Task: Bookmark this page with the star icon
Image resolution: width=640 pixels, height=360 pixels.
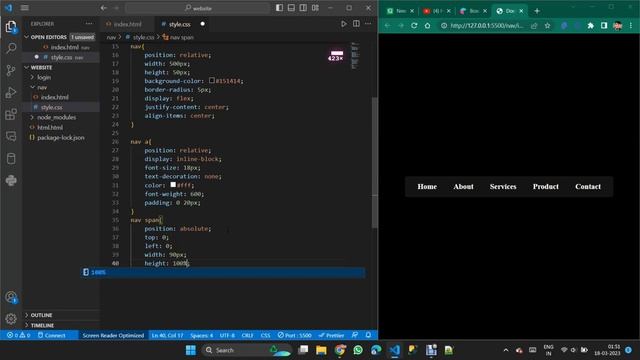Action: pos(547,25)
